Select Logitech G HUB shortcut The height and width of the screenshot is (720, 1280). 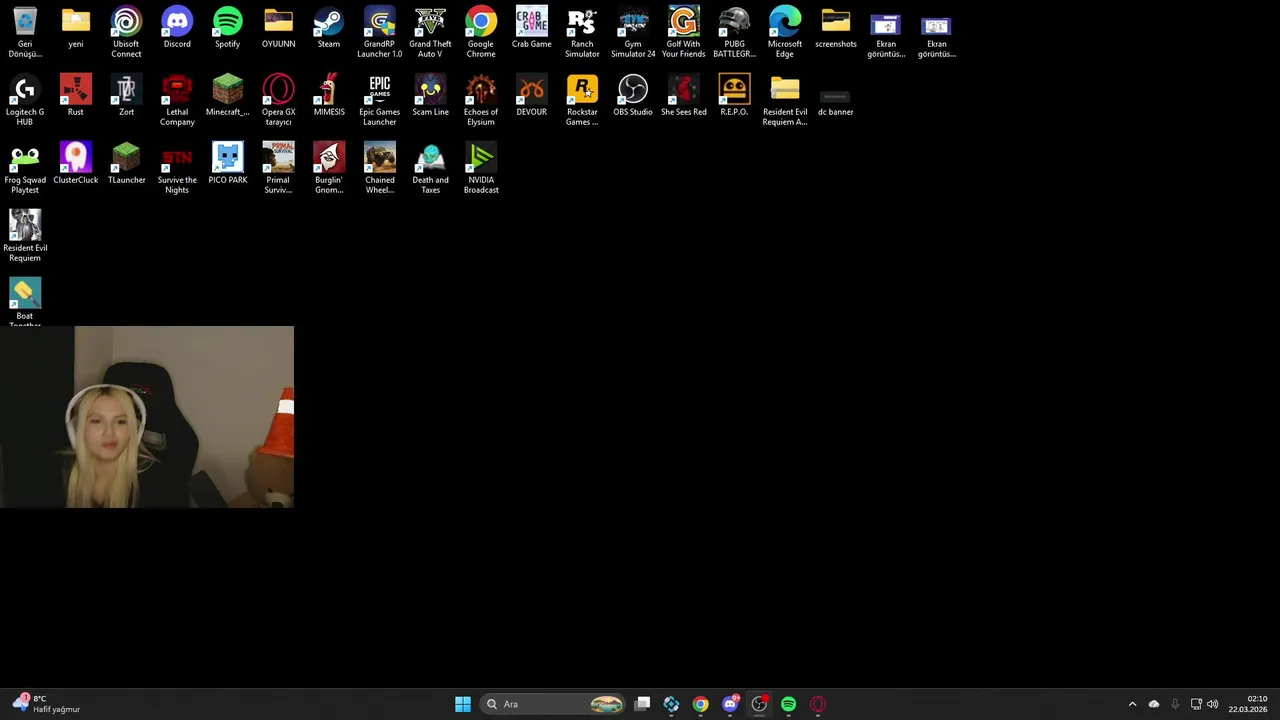tap(25, 101)
